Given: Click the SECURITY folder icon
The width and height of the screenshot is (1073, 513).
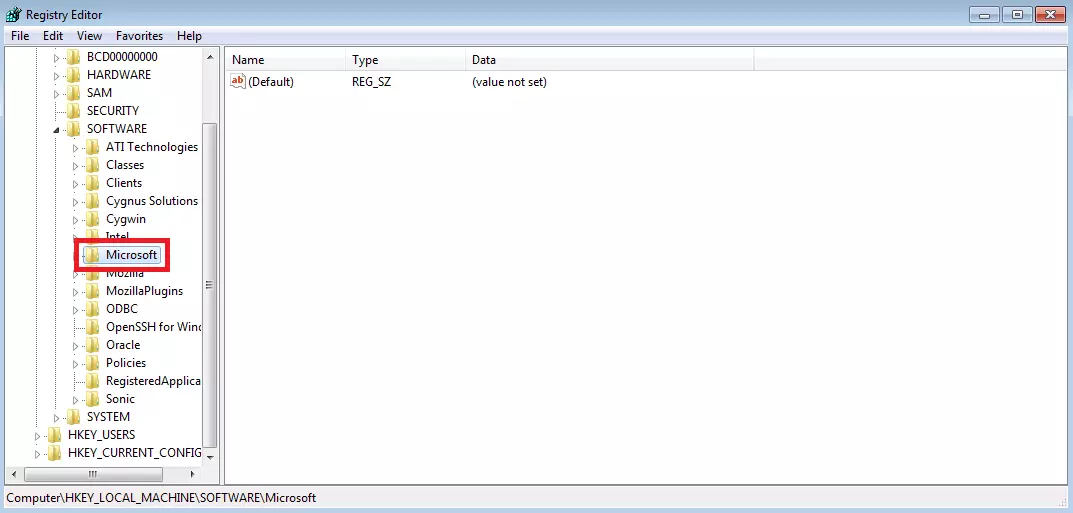Looking at the screenshot, I should point(74,111).
